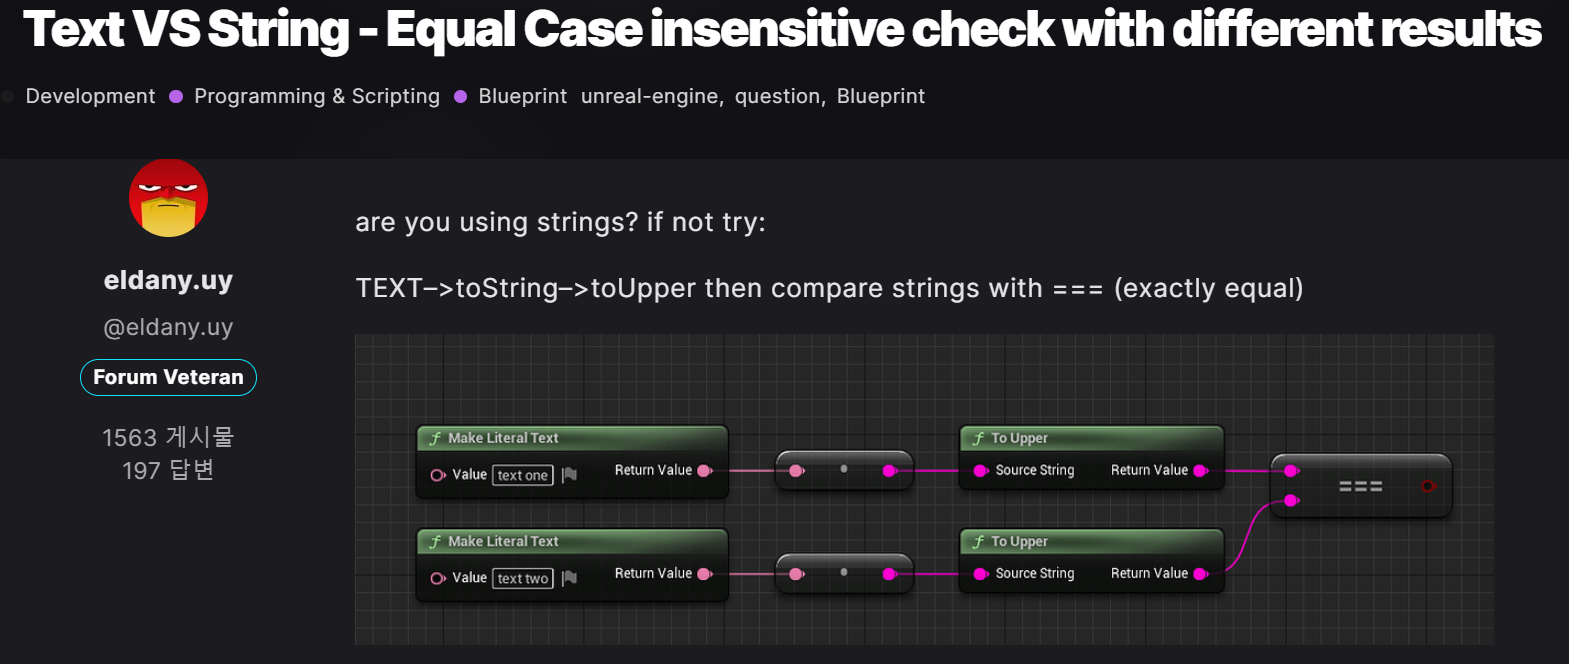Click the Source String pin of the bottom To Upper node
The height and width of the screenshot is (664, 1569).
click(x=981, y=573)
